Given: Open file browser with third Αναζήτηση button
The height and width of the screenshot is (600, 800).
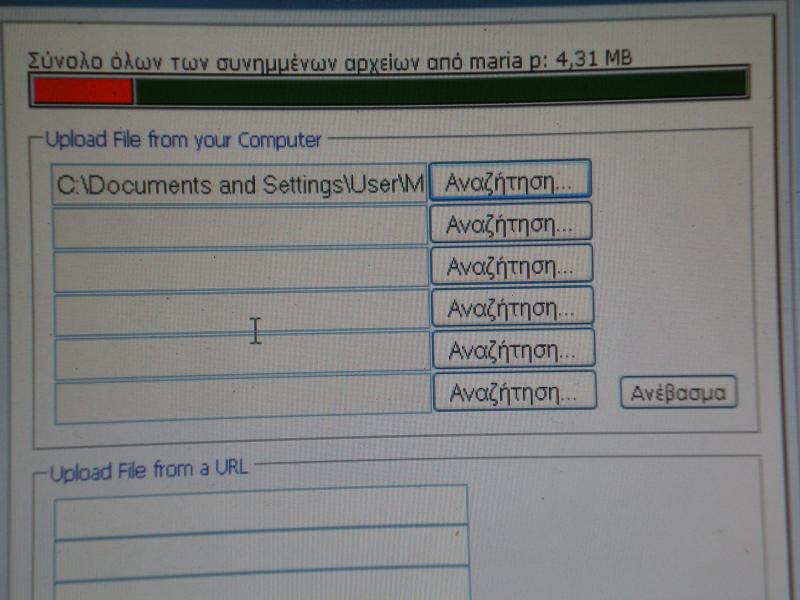Looking at the screenshot, I should pos(511,265).
